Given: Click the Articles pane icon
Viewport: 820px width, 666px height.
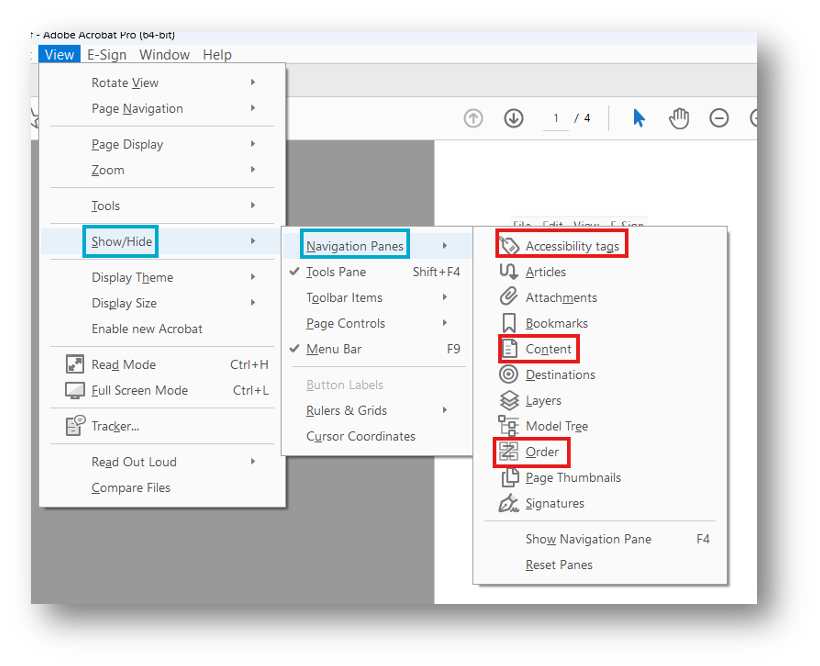Looking at the screenshot, I should coord(509,271).
